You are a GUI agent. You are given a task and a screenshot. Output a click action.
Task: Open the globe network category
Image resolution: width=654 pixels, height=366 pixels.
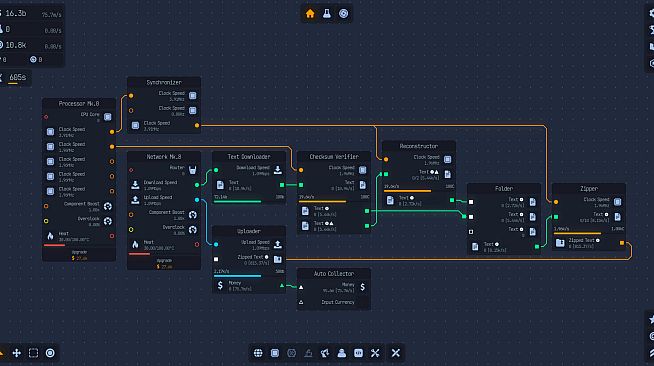tap(258, 353)
